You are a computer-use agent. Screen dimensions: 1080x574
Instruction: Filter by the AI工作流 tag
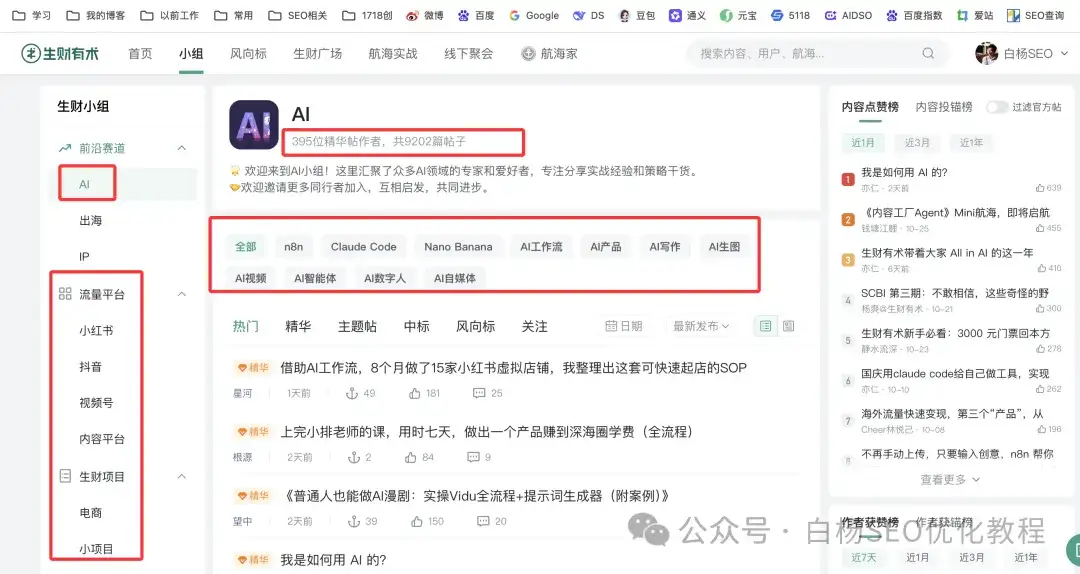click(541, 247)
